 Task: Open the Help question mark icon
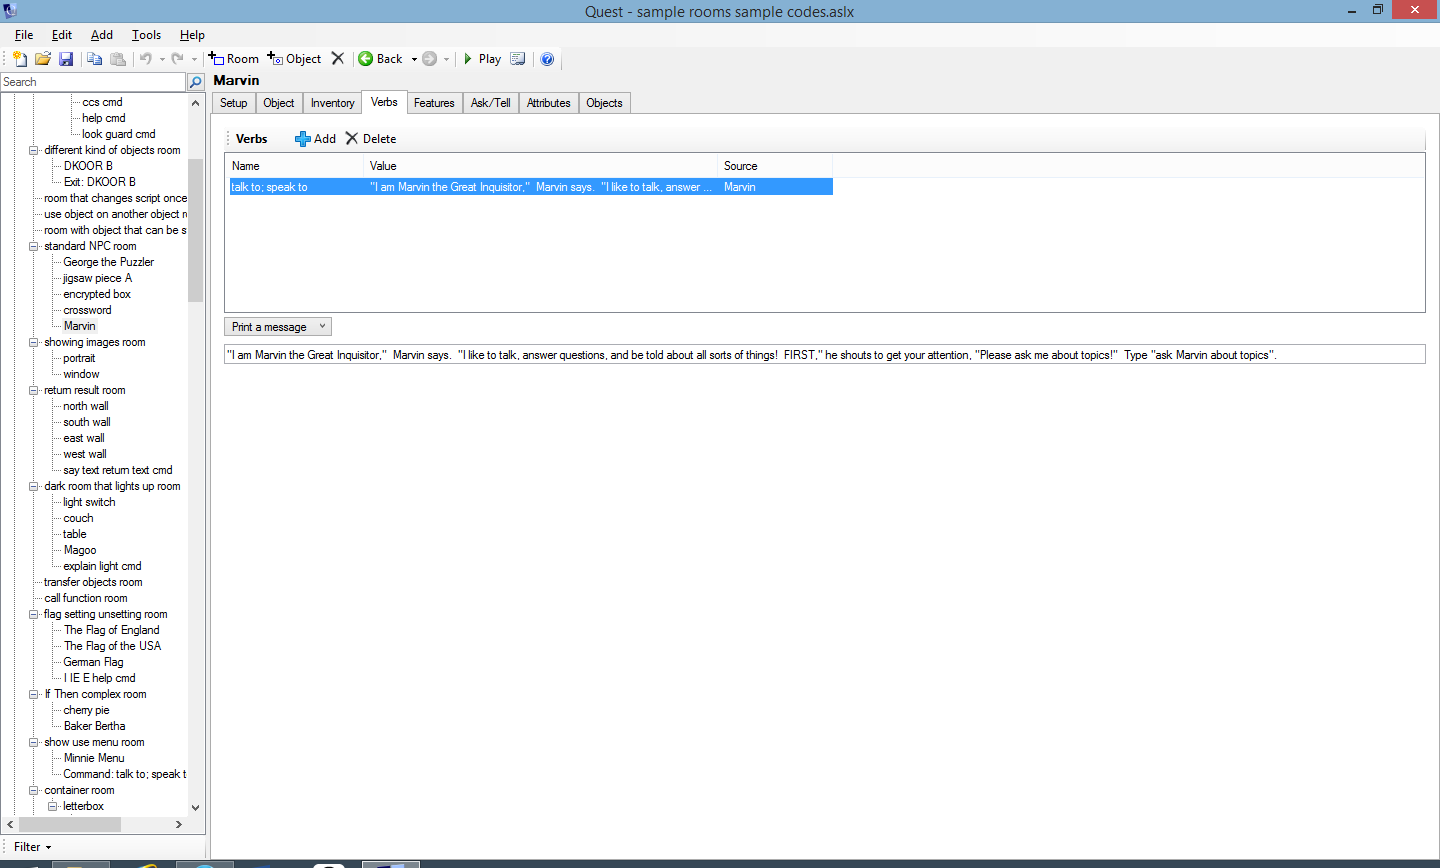[547, 59]
